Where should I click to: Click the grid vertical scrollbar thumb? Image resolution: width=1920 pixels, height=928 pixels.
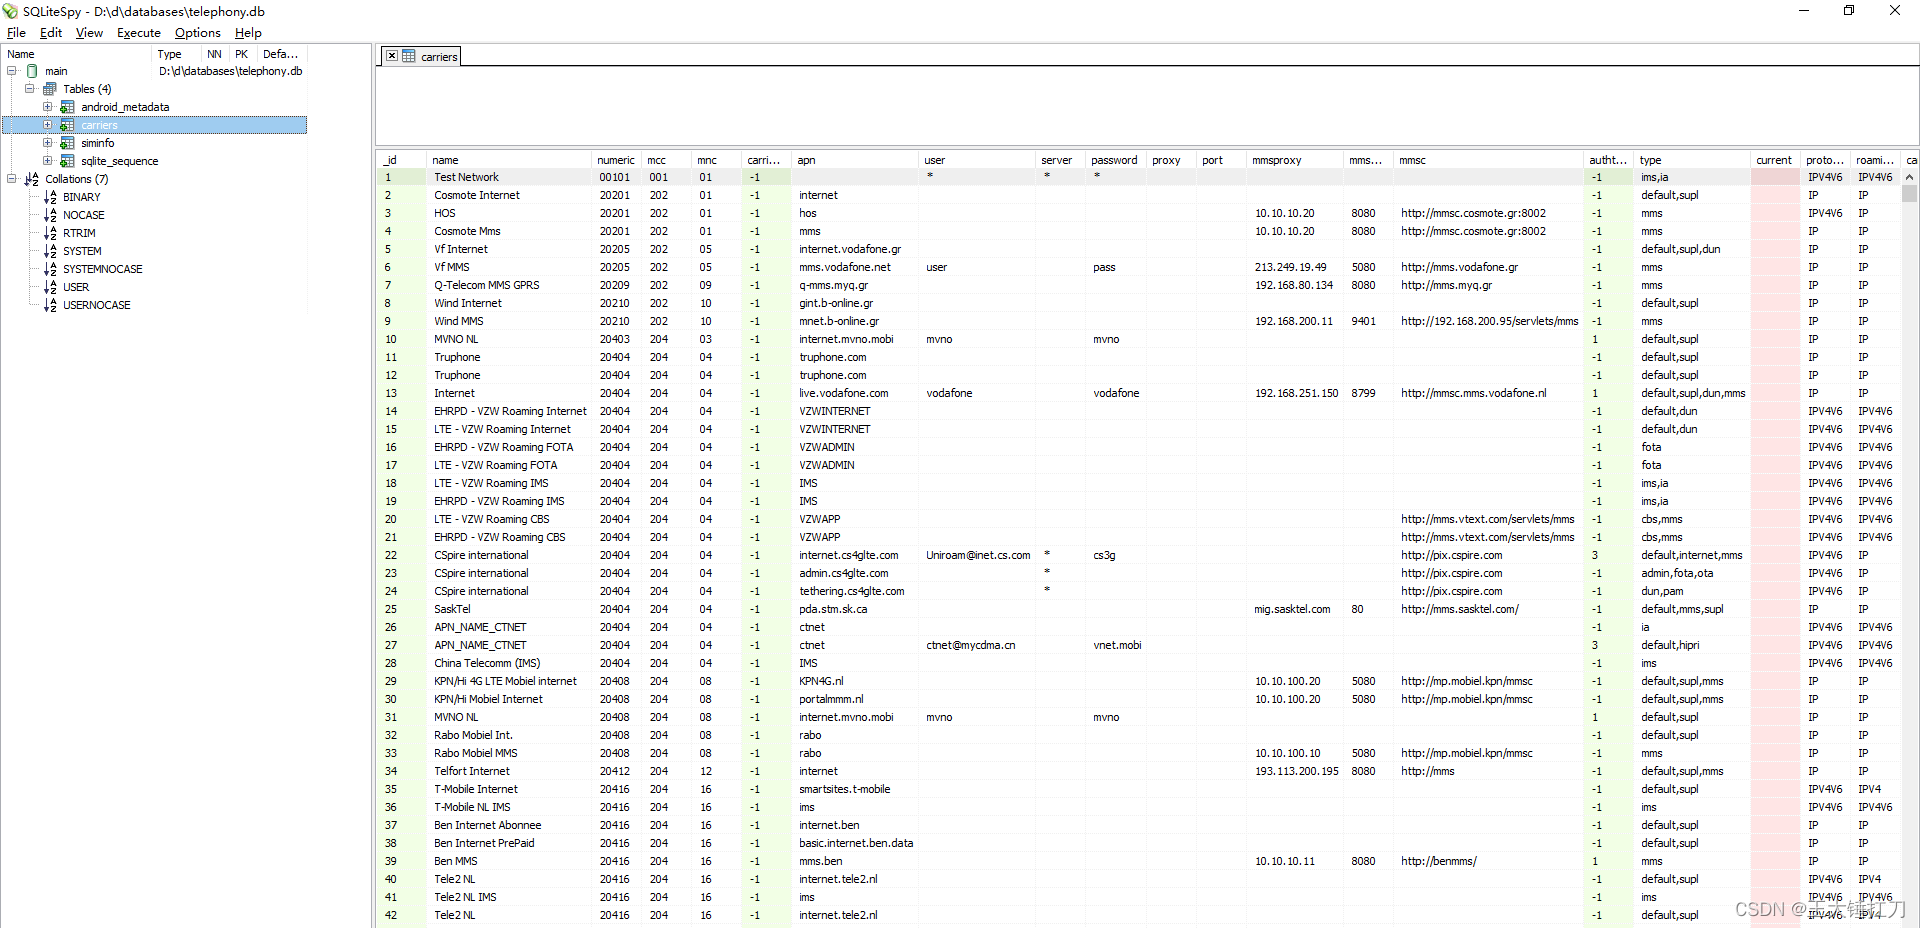click(x=1910, y=194)
